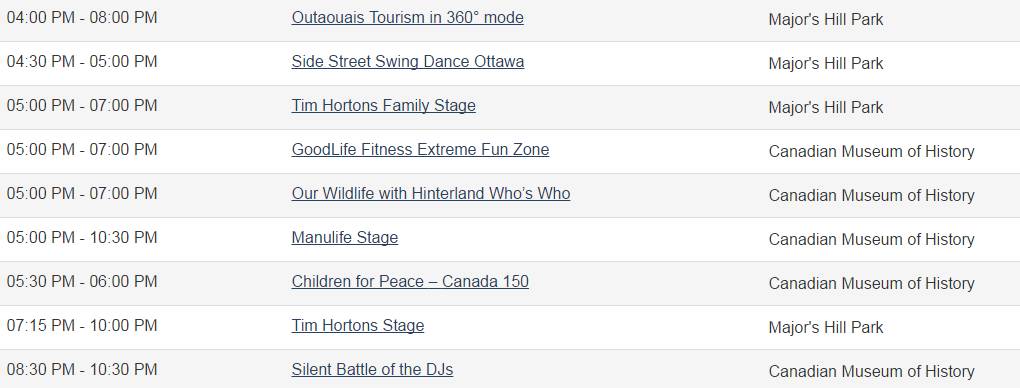Click the 07:15 PM - 10:00 PM time cell
The height and width of the screenshot is (388, 1020).
(82, 326)
